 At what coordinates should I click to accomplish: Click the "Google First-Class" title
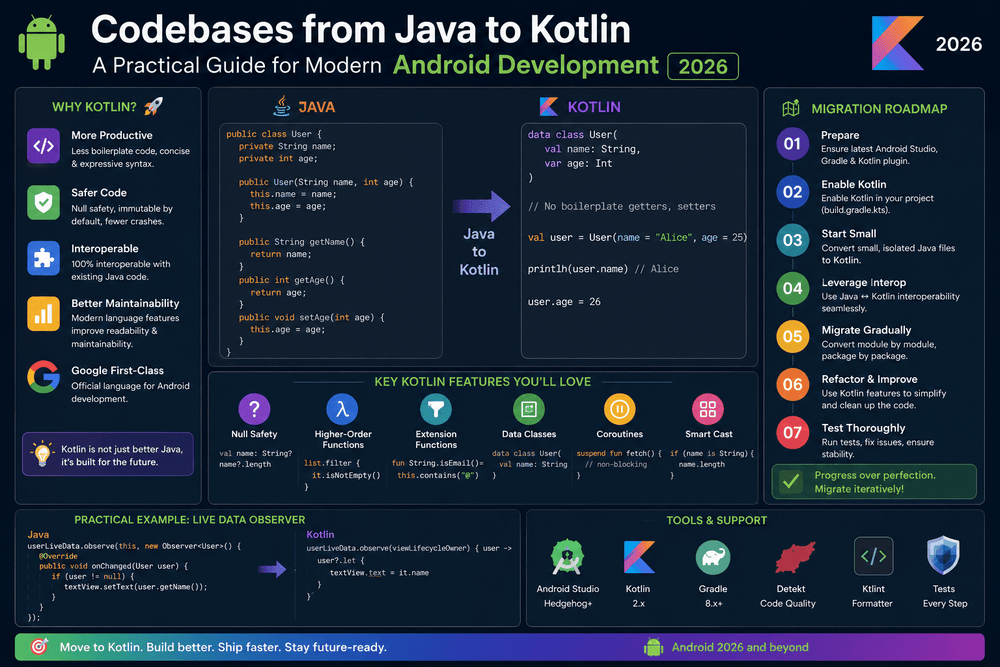click(x=117, y=370)
